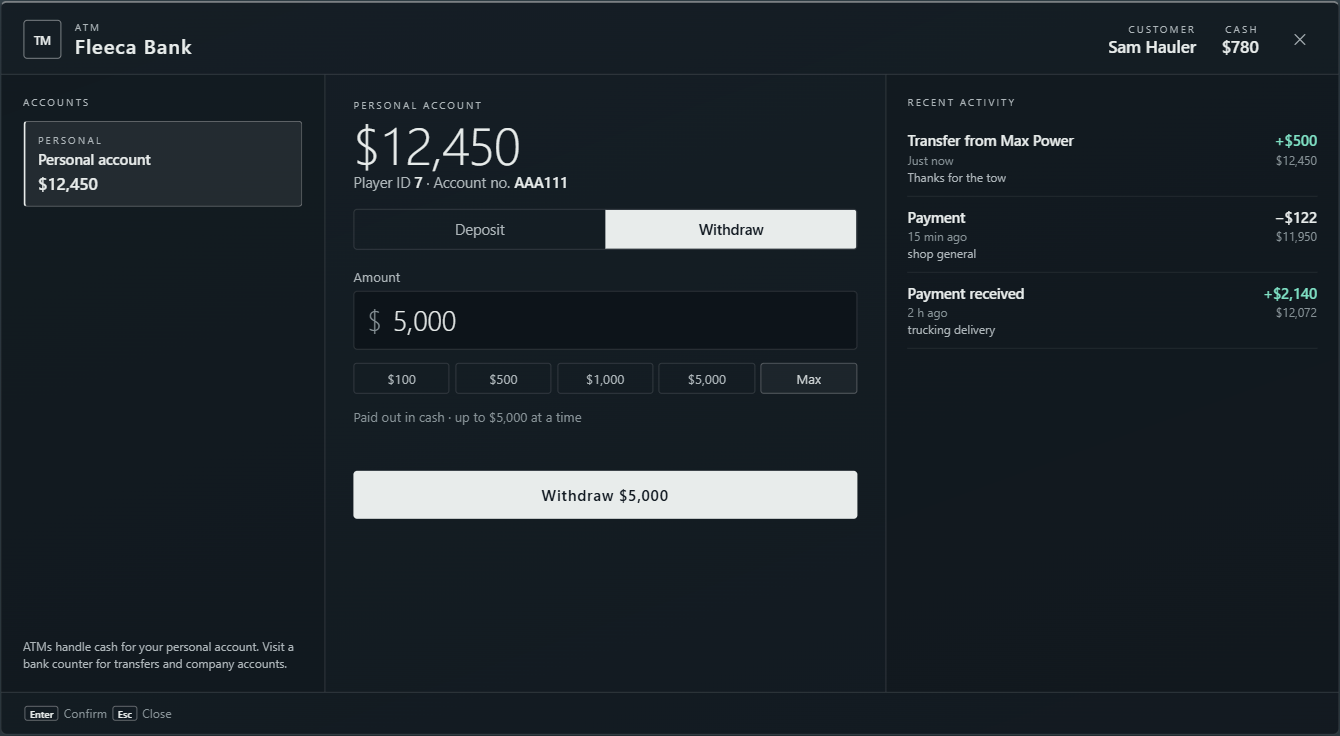Select the Personal account card
This screenshot has width=1340, height=736.
click(163, 164)
